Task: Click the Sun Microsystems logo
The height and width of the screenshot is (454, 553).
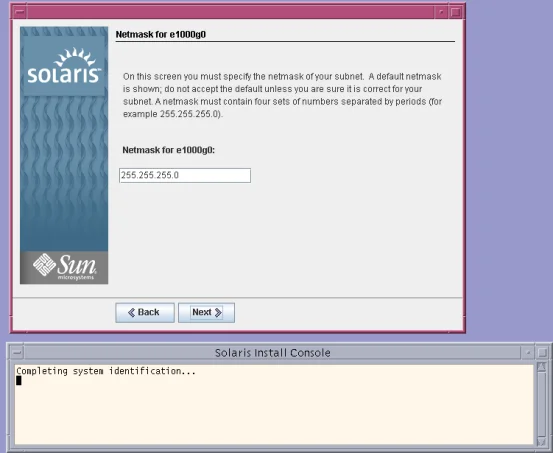Action: pyautogui.click(x=64, y=267)
